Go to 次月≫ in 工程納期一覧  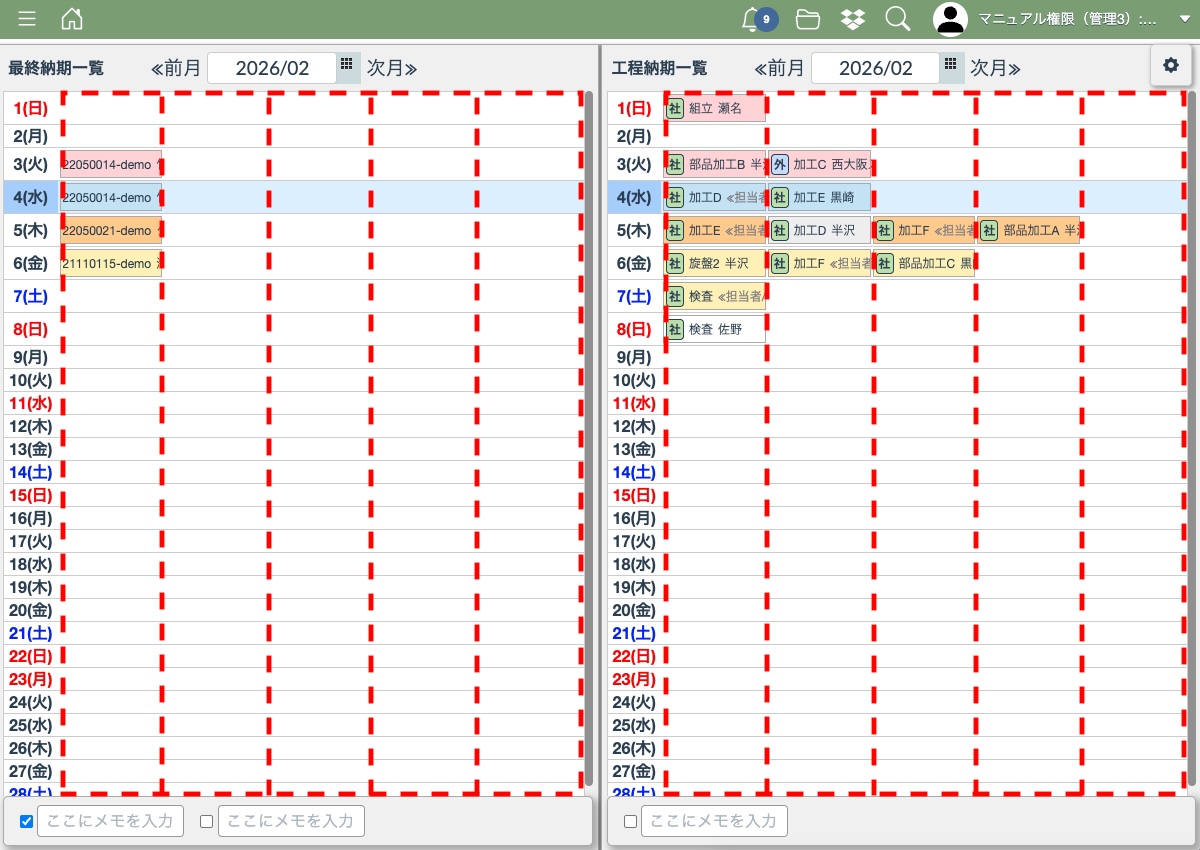tap(995, 68)
